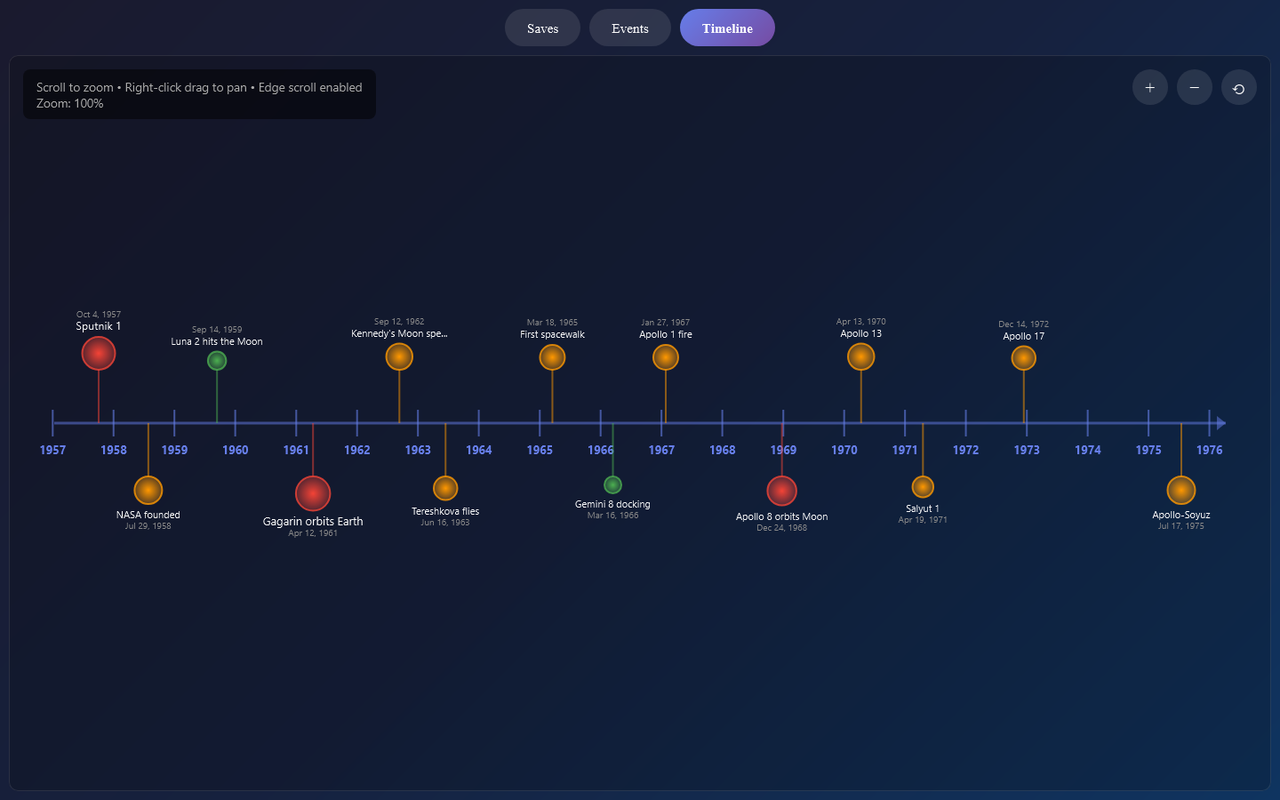The width and height of the screenshot is (1280, 800).
Task: Click the zoom in plus button
Action: click(x=1150, y=88)
